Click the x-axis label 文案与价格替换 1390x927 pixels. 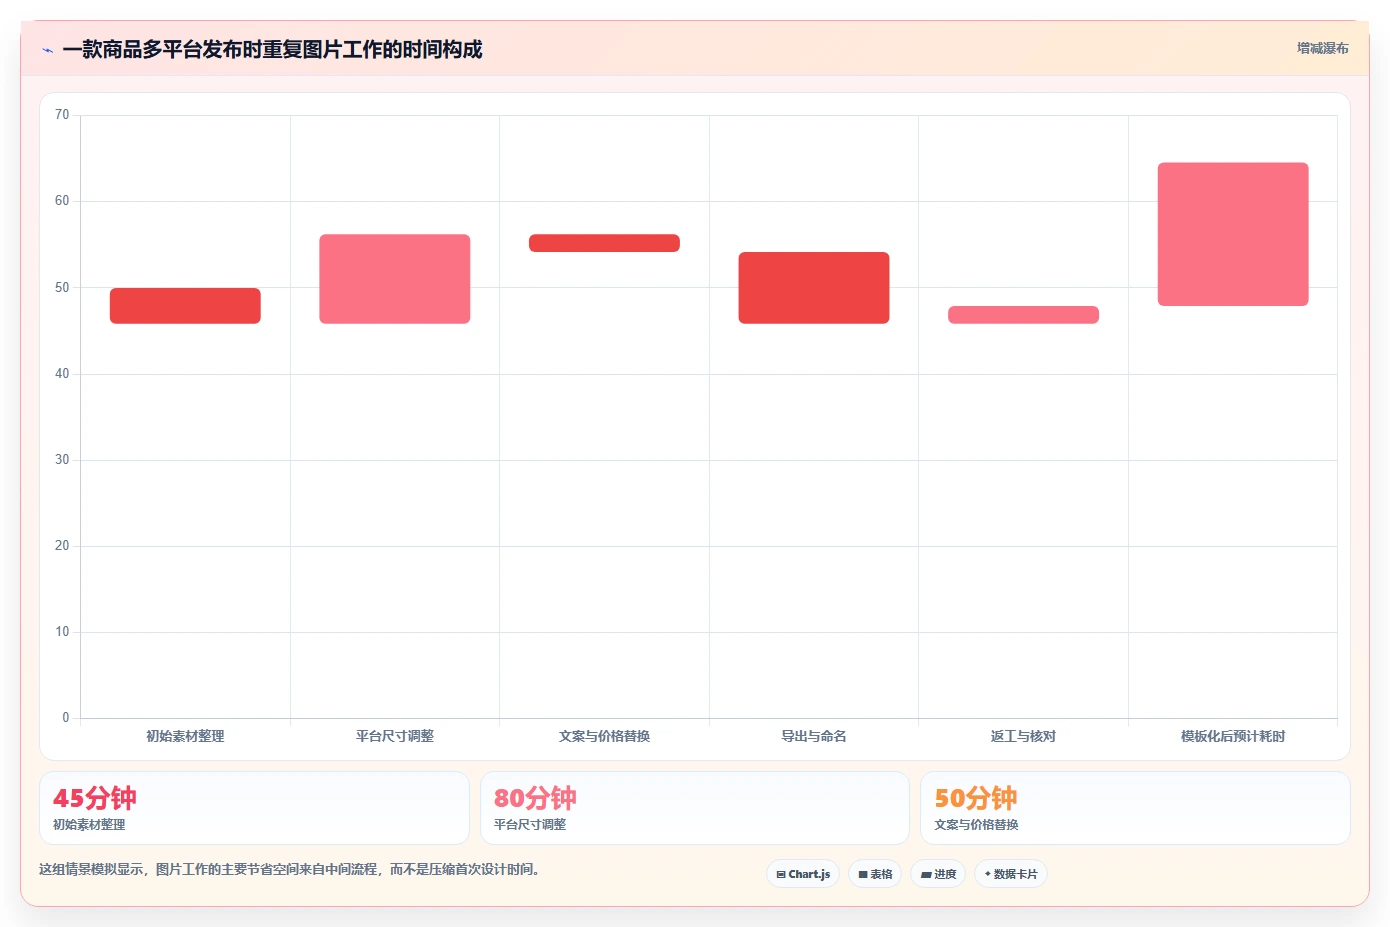coord(604,736)
